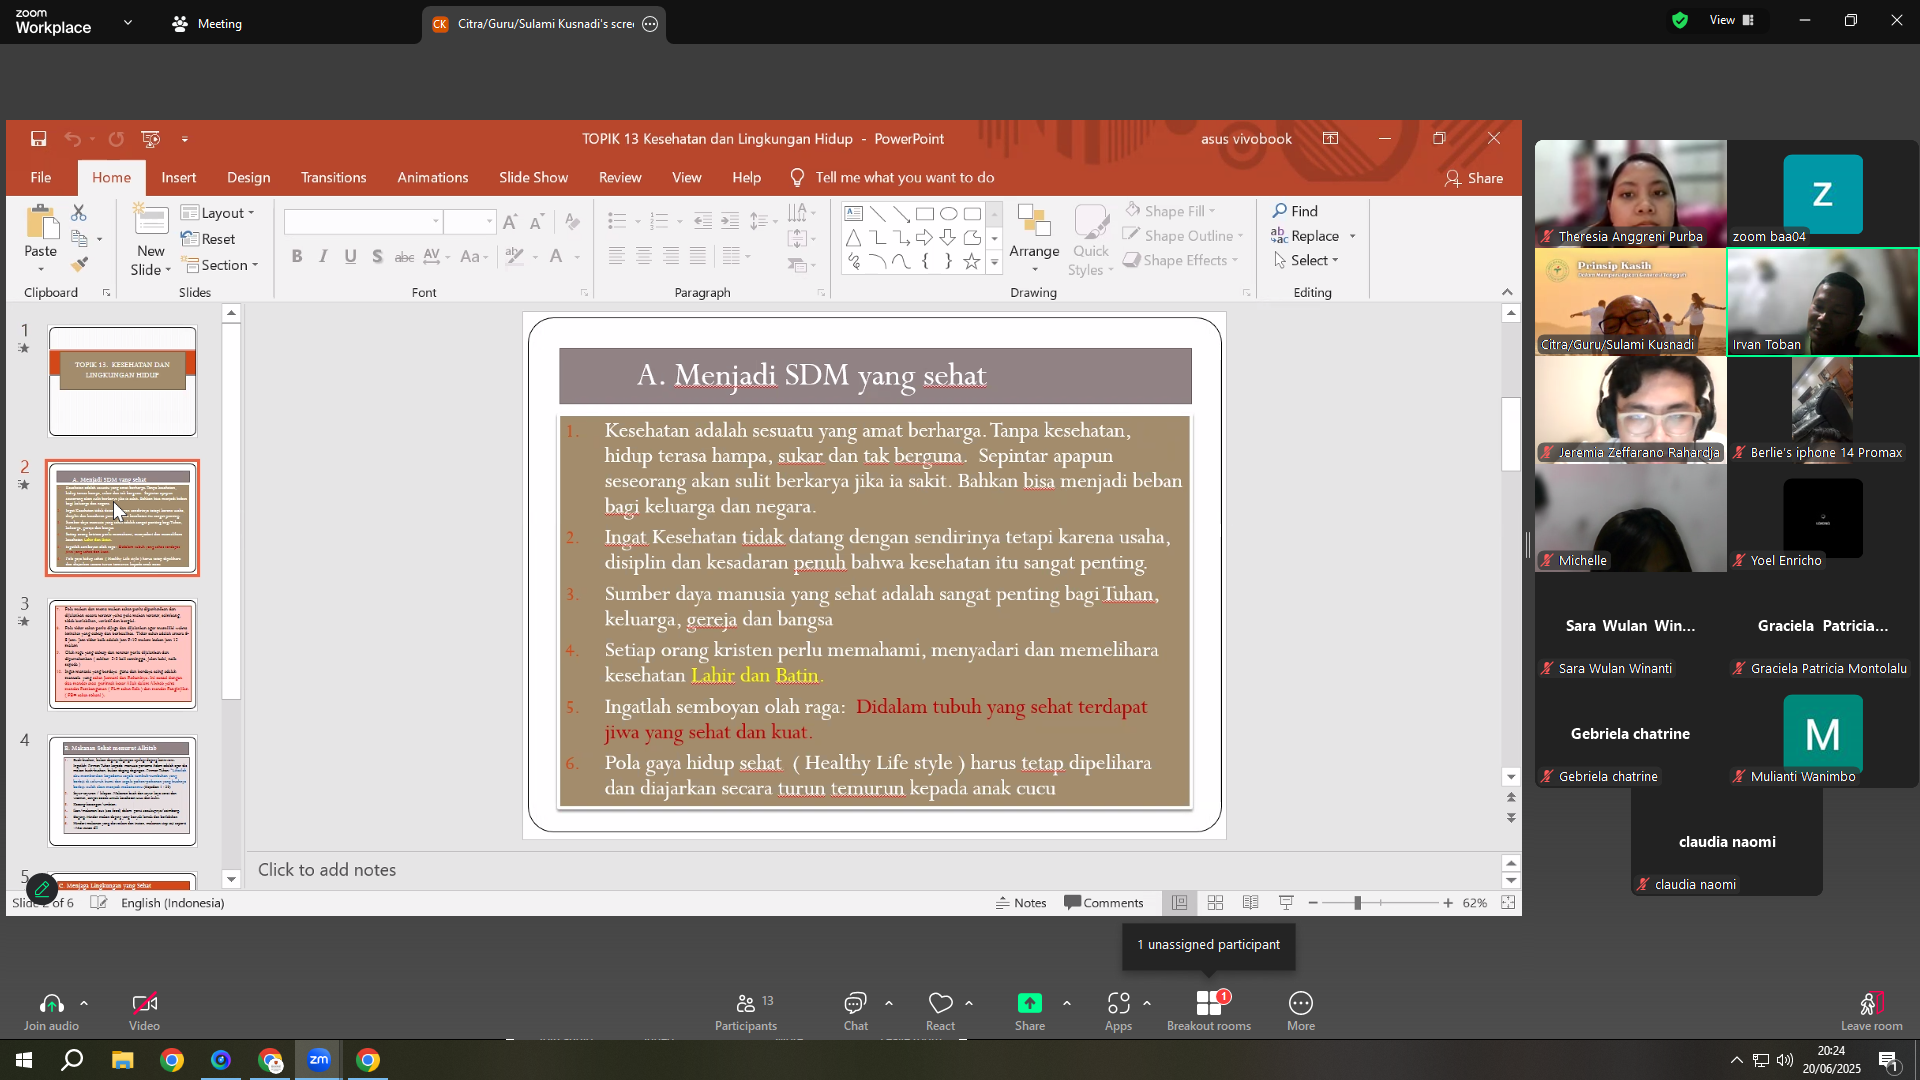Open the Zoom Apps icon

1118,1011
